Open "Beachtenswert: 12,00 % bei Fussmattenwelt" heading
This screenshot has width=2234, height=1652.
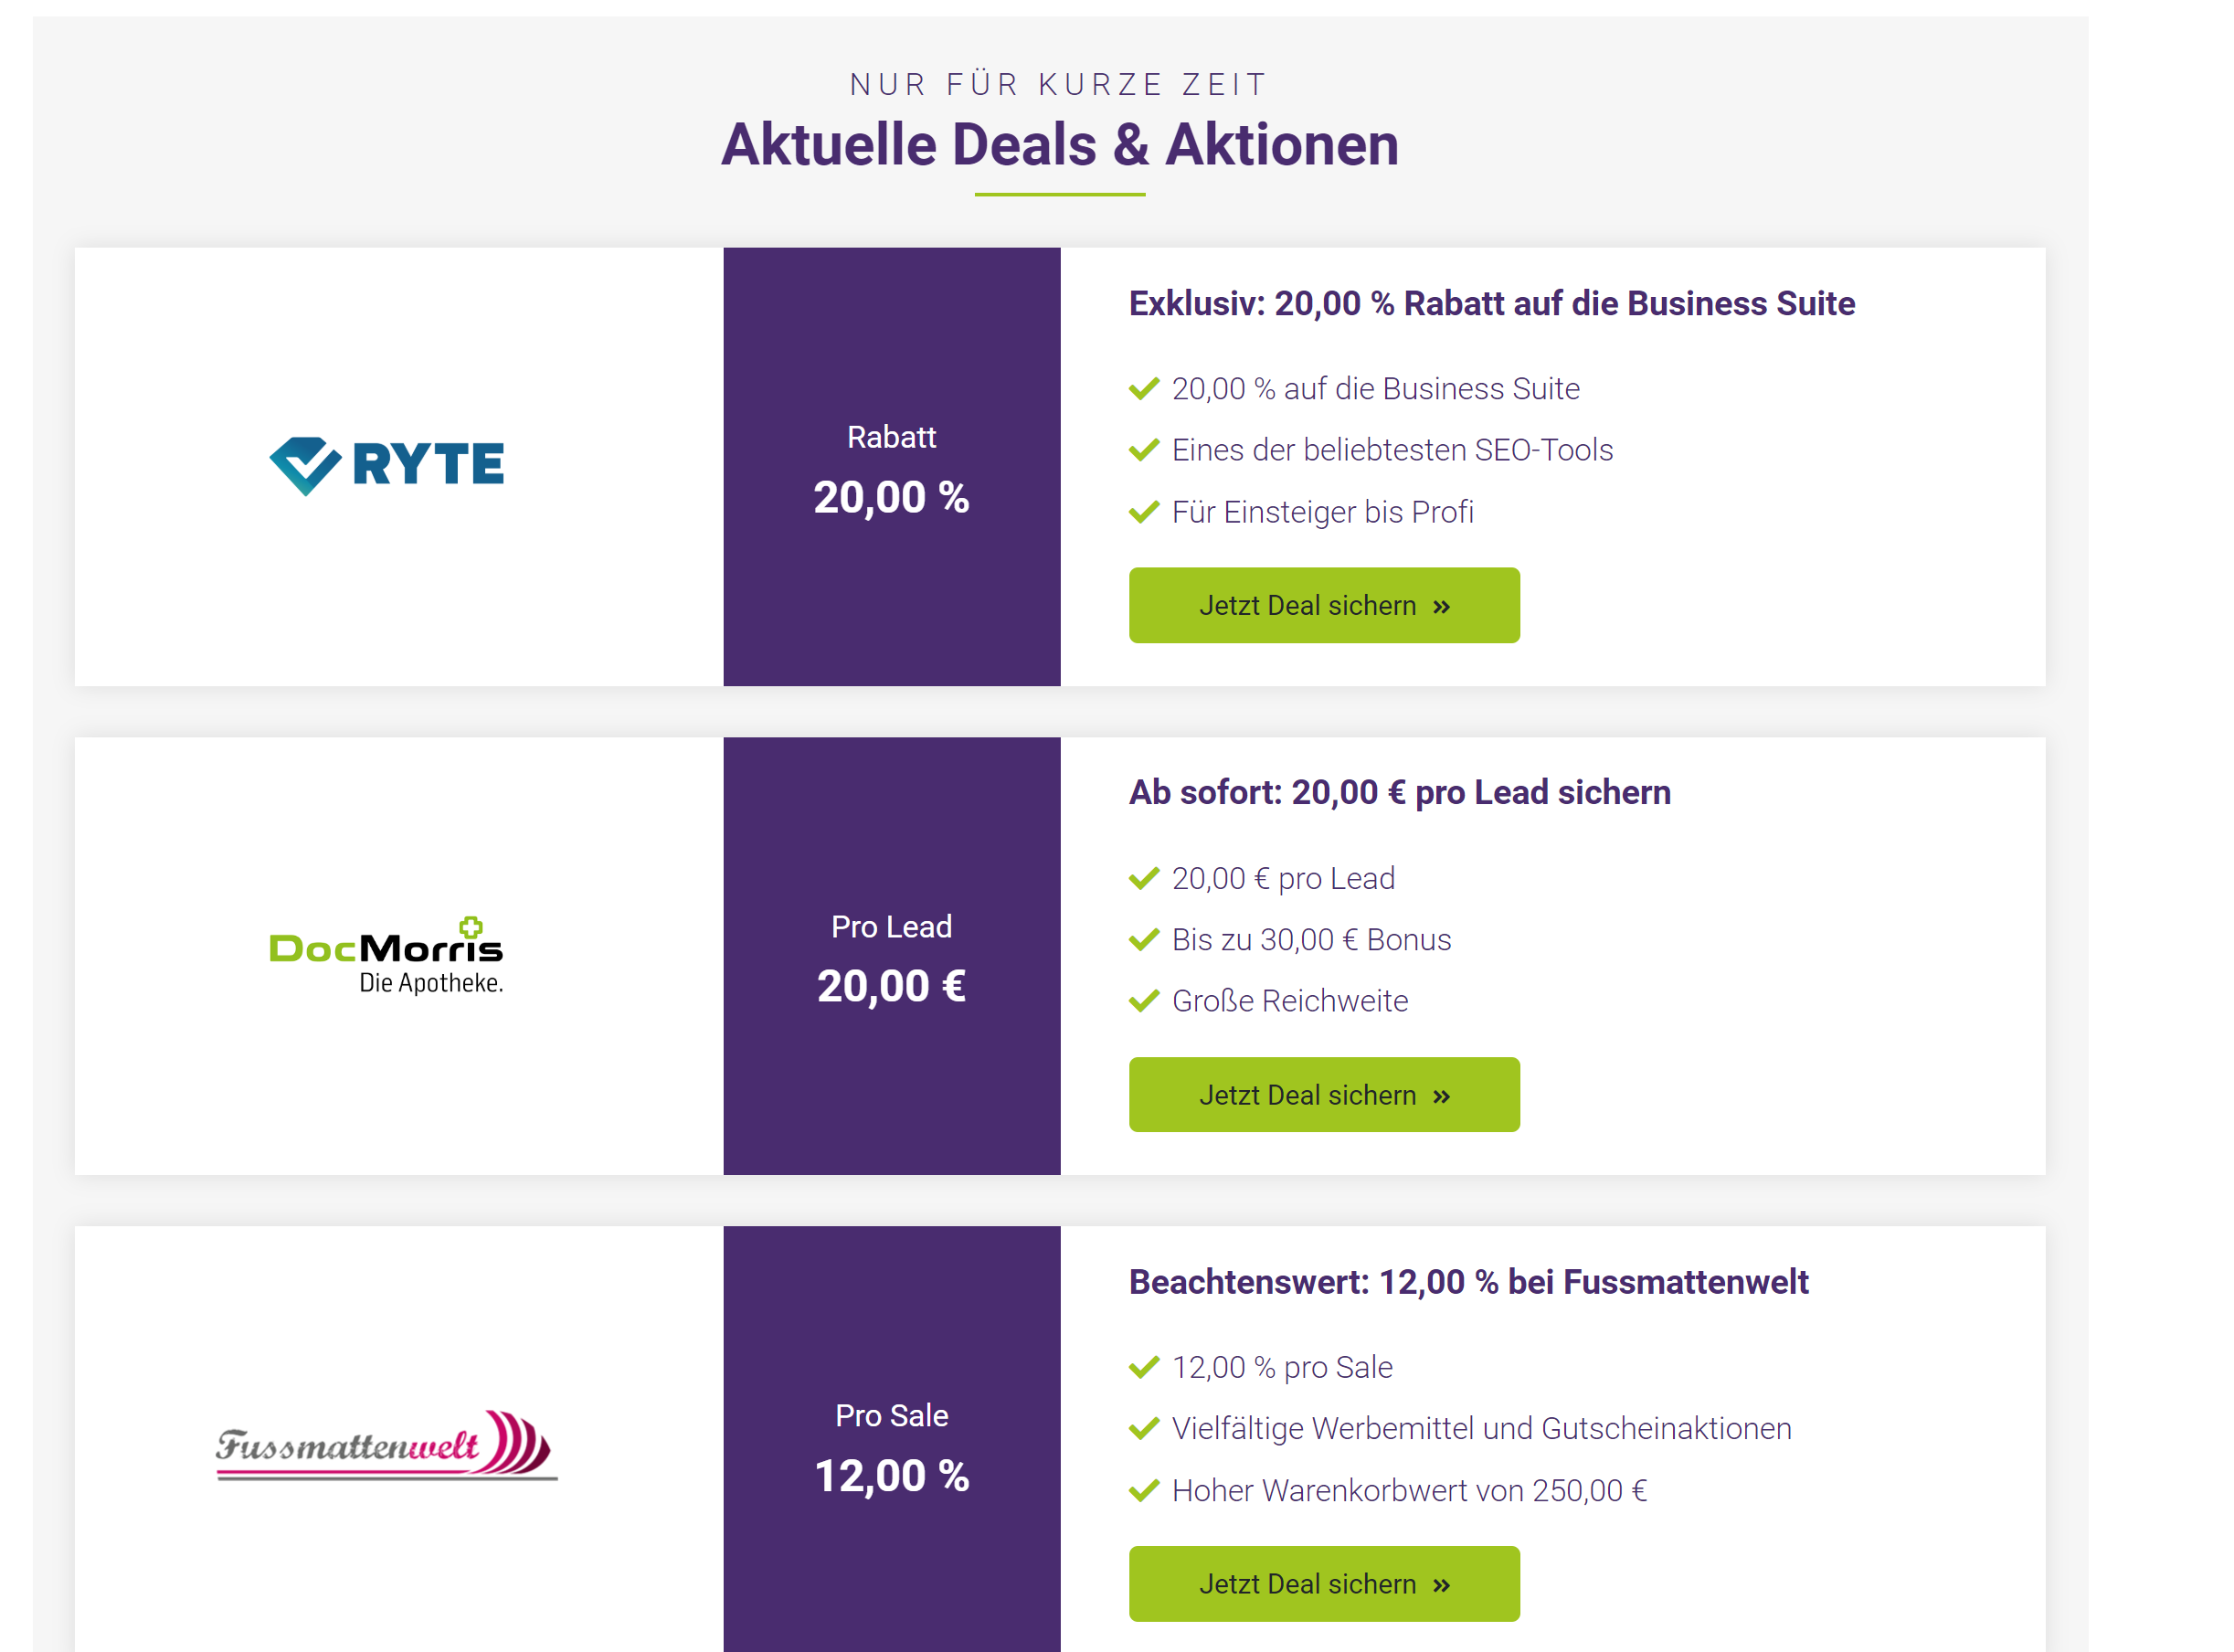pyautogui.click(x=1469, y=1282)
